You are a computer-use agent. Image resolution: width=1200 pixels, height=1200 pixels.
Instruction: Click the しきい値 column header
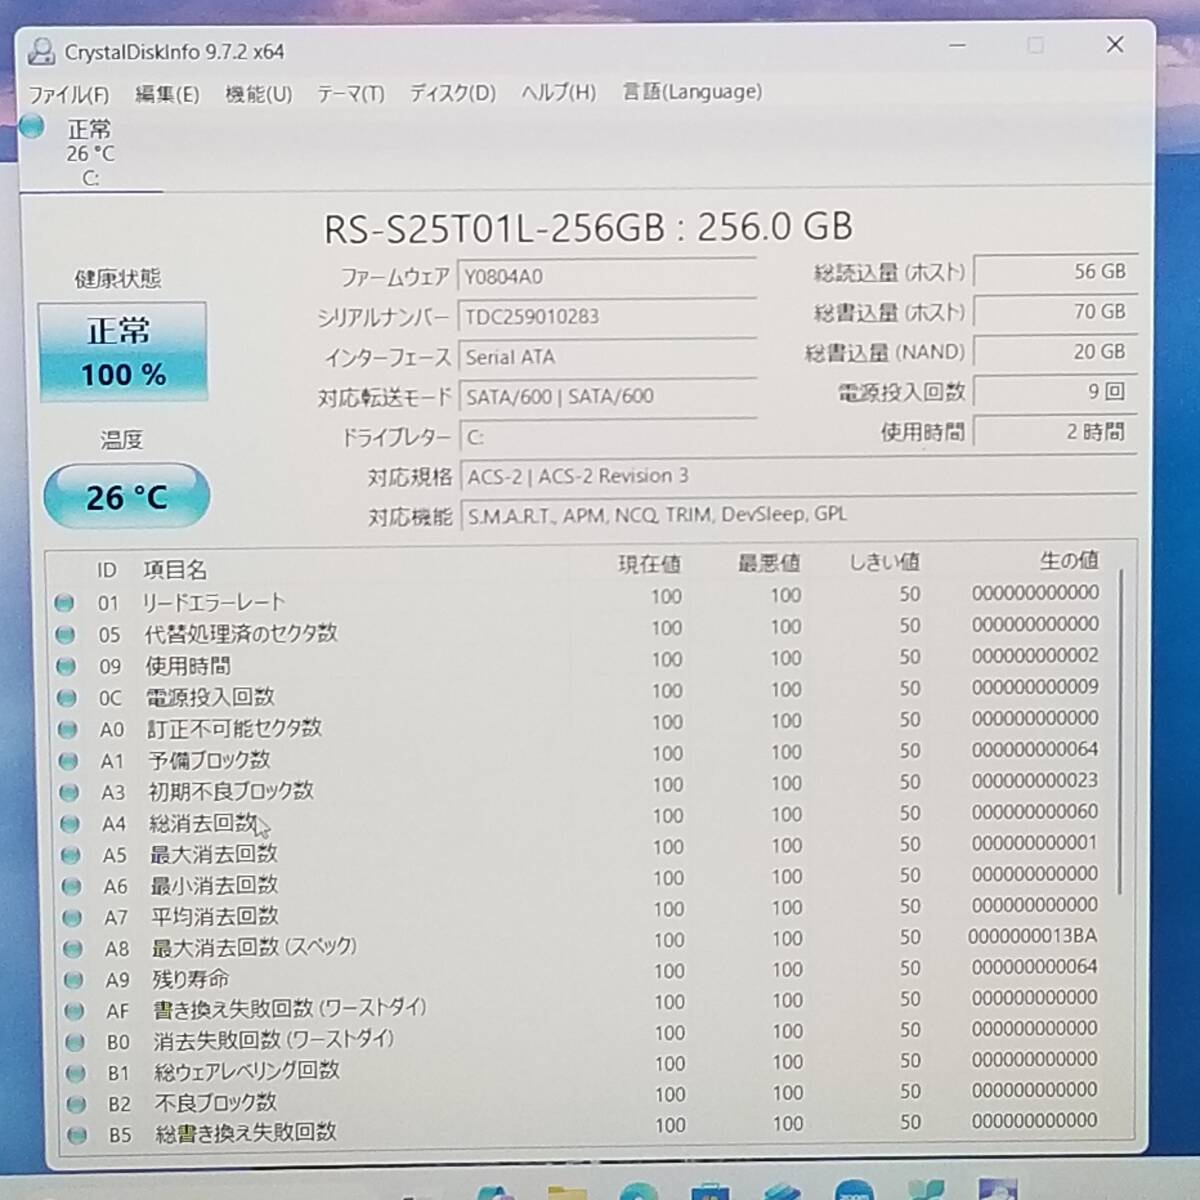pyautogui.click(x=884, y=562)
